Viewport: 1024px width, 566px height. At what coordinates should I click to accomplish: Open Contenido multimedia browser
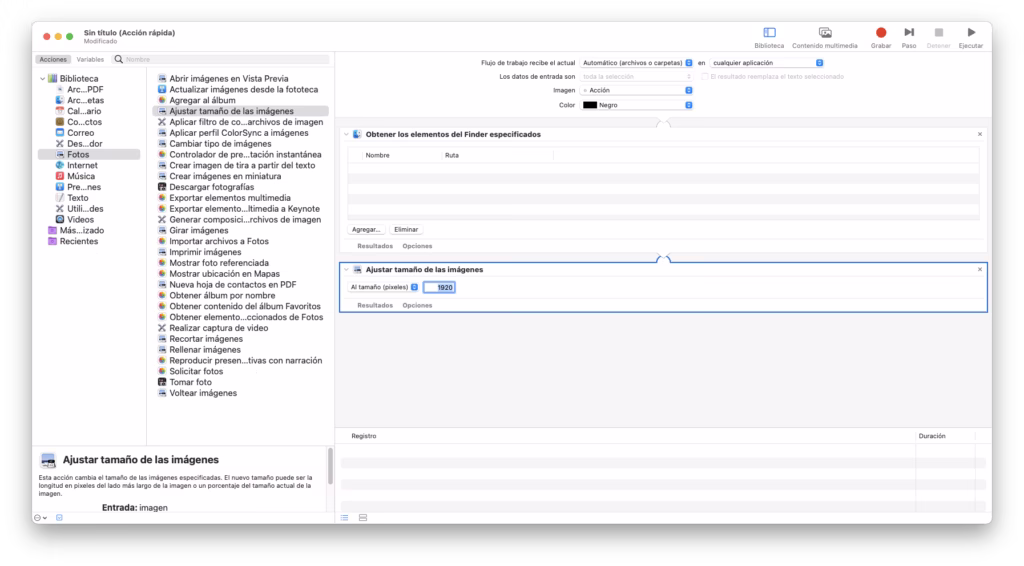pos(824,33)
